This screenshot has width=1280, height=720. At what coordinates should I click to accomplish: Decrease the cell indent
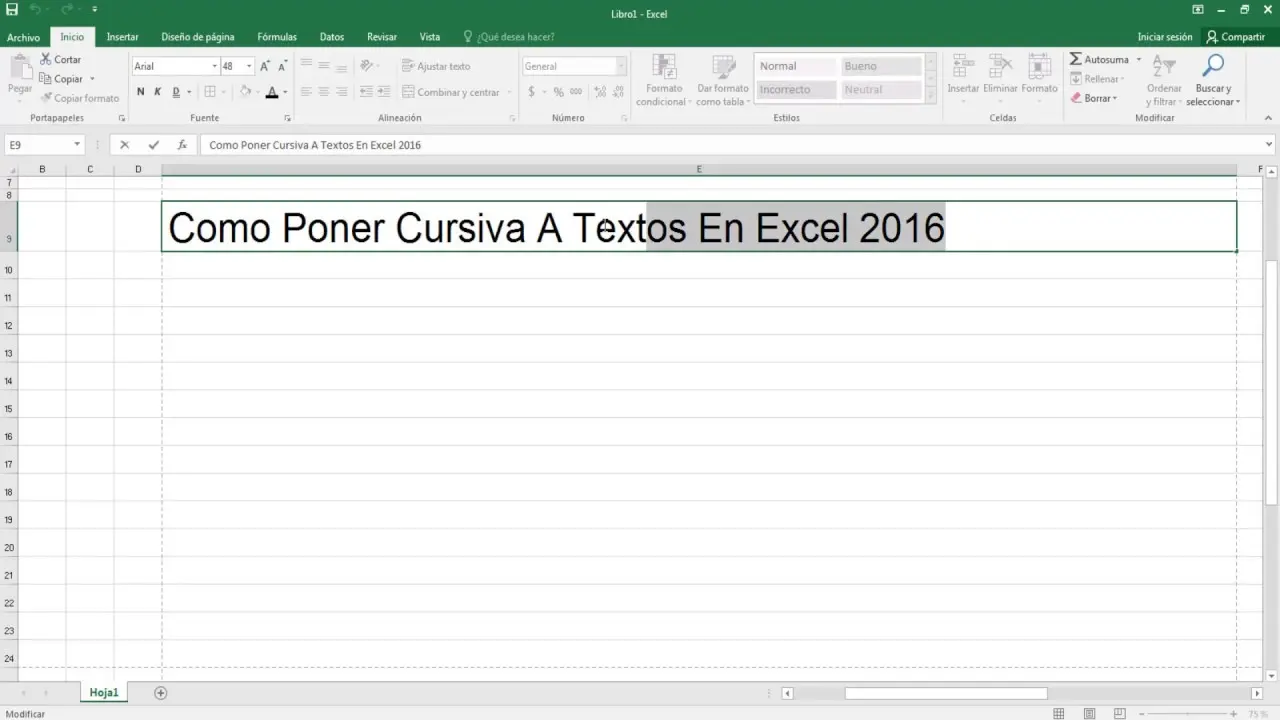366,91
